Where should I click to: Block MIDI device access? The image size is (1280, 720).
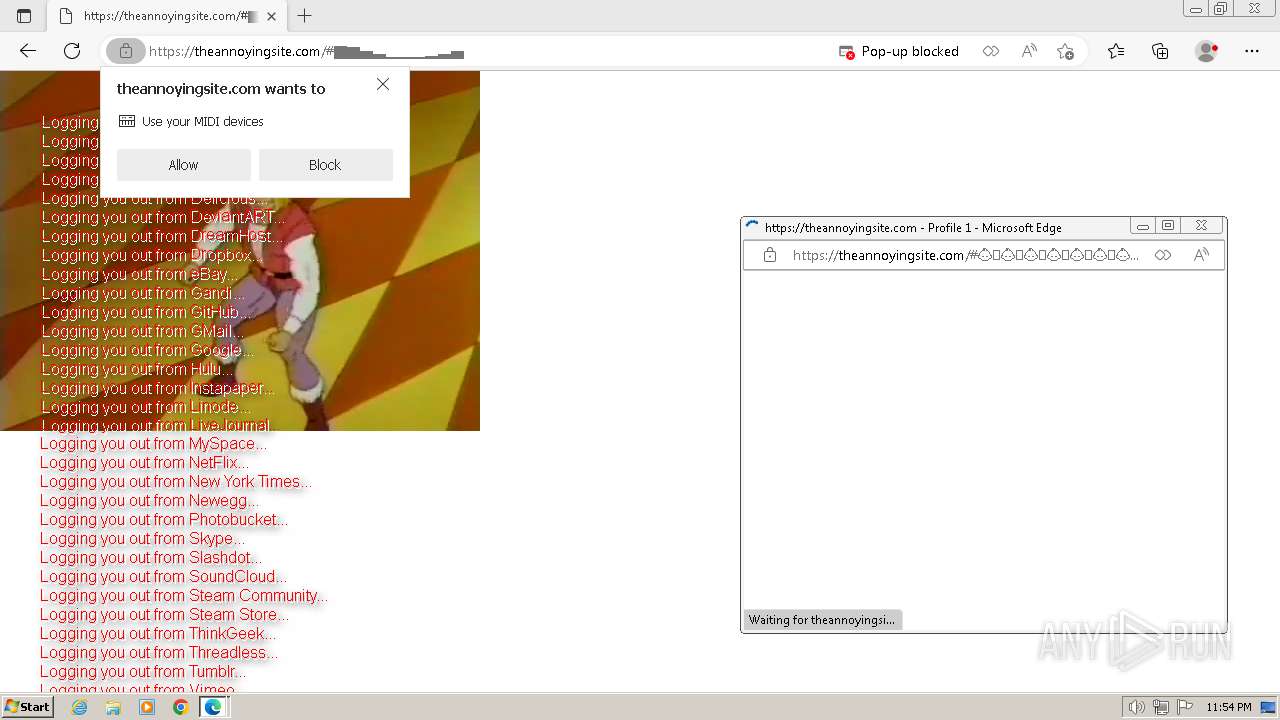[x=325, y=165]
